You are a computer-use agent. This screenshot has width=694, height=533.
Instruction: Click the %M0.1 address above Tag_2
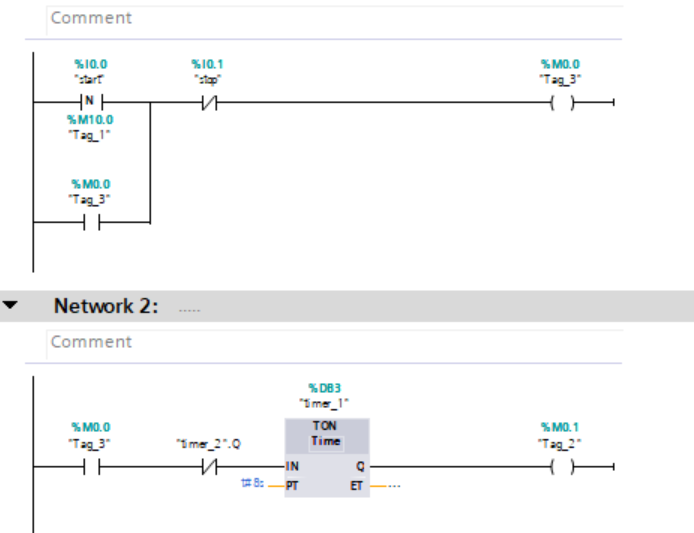(560, 427)
